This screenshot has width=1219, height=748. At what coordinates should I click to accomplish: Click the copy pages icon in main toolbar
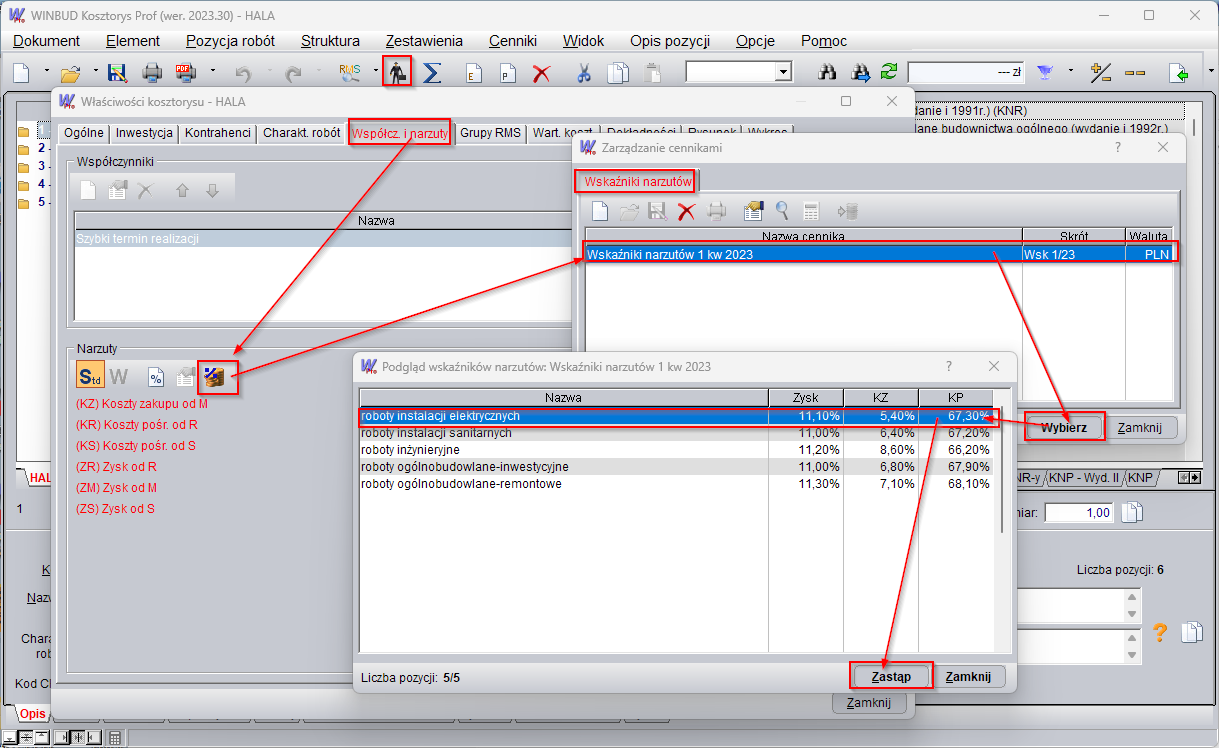click(619, 73)
